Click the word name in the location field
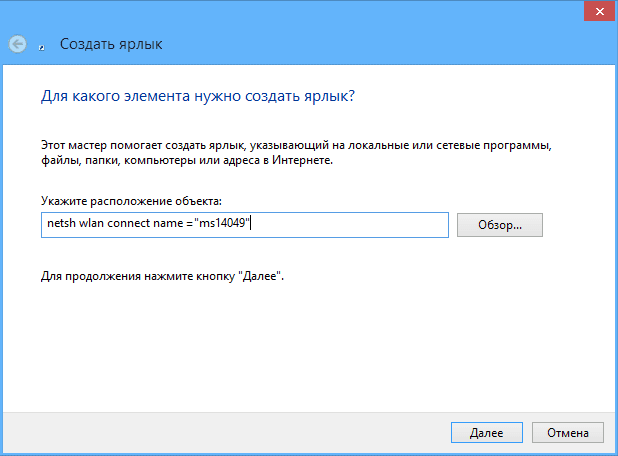This screenshot has height=456, width=618. click(x=168, y=223)
